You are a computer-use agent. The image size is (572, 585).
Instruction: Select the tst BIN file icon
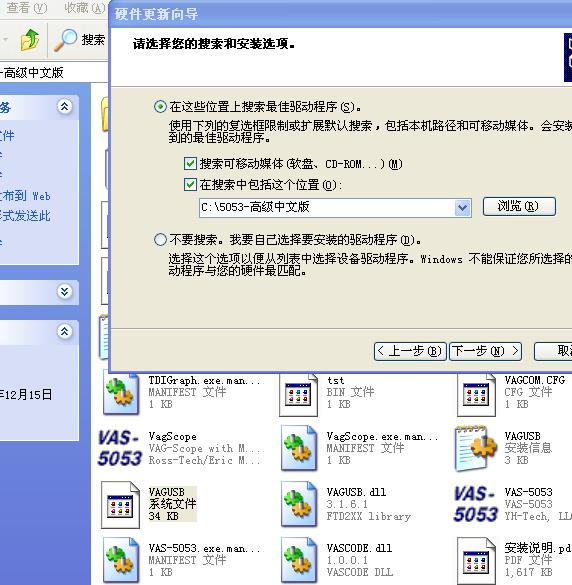click(x=298, y=394)
